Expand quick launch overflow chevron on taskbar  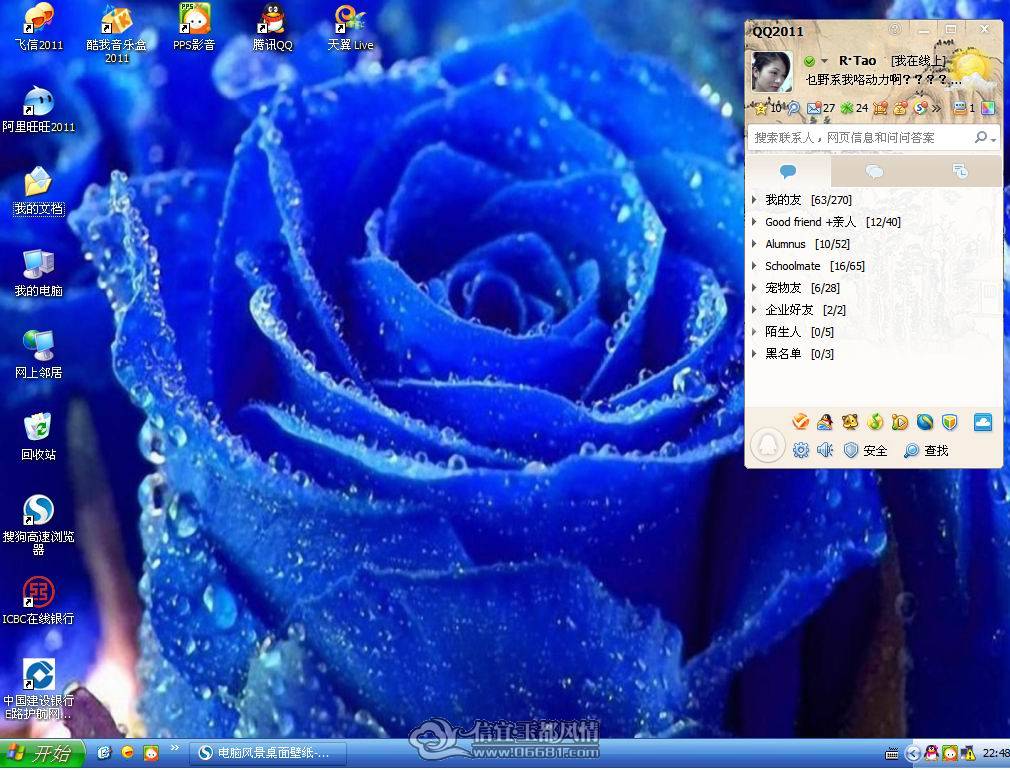[x=175, y=748]
